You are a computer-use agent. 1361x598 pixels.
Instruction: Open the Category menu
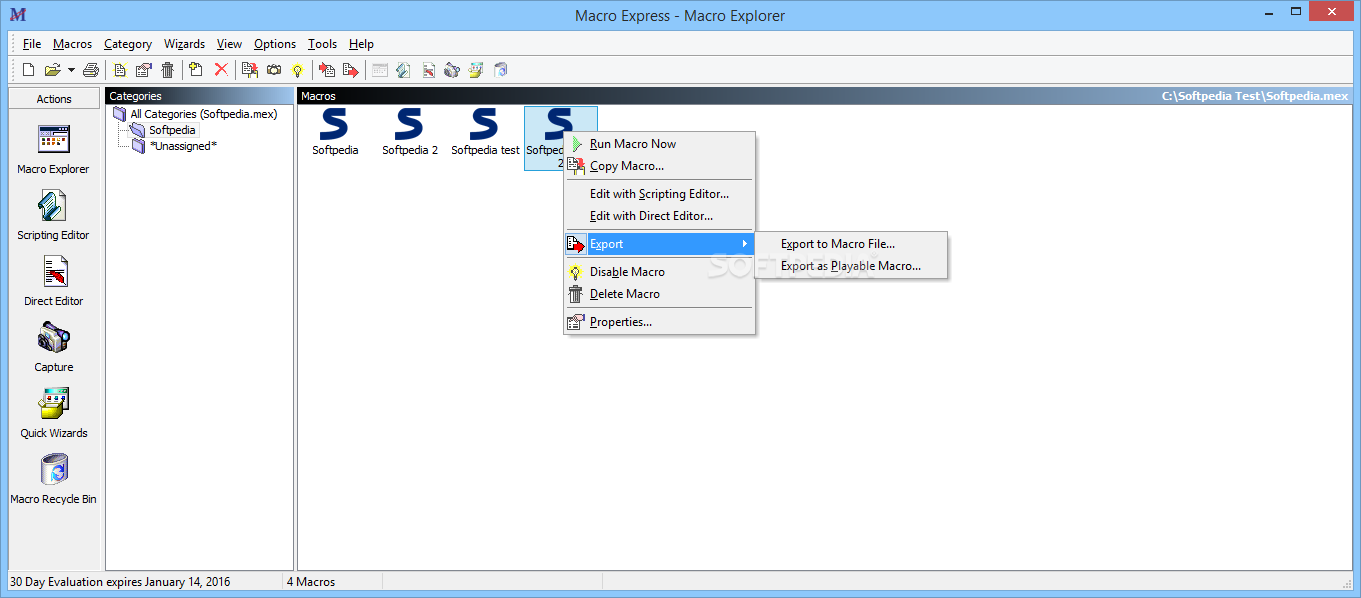[x=128, y=44]
